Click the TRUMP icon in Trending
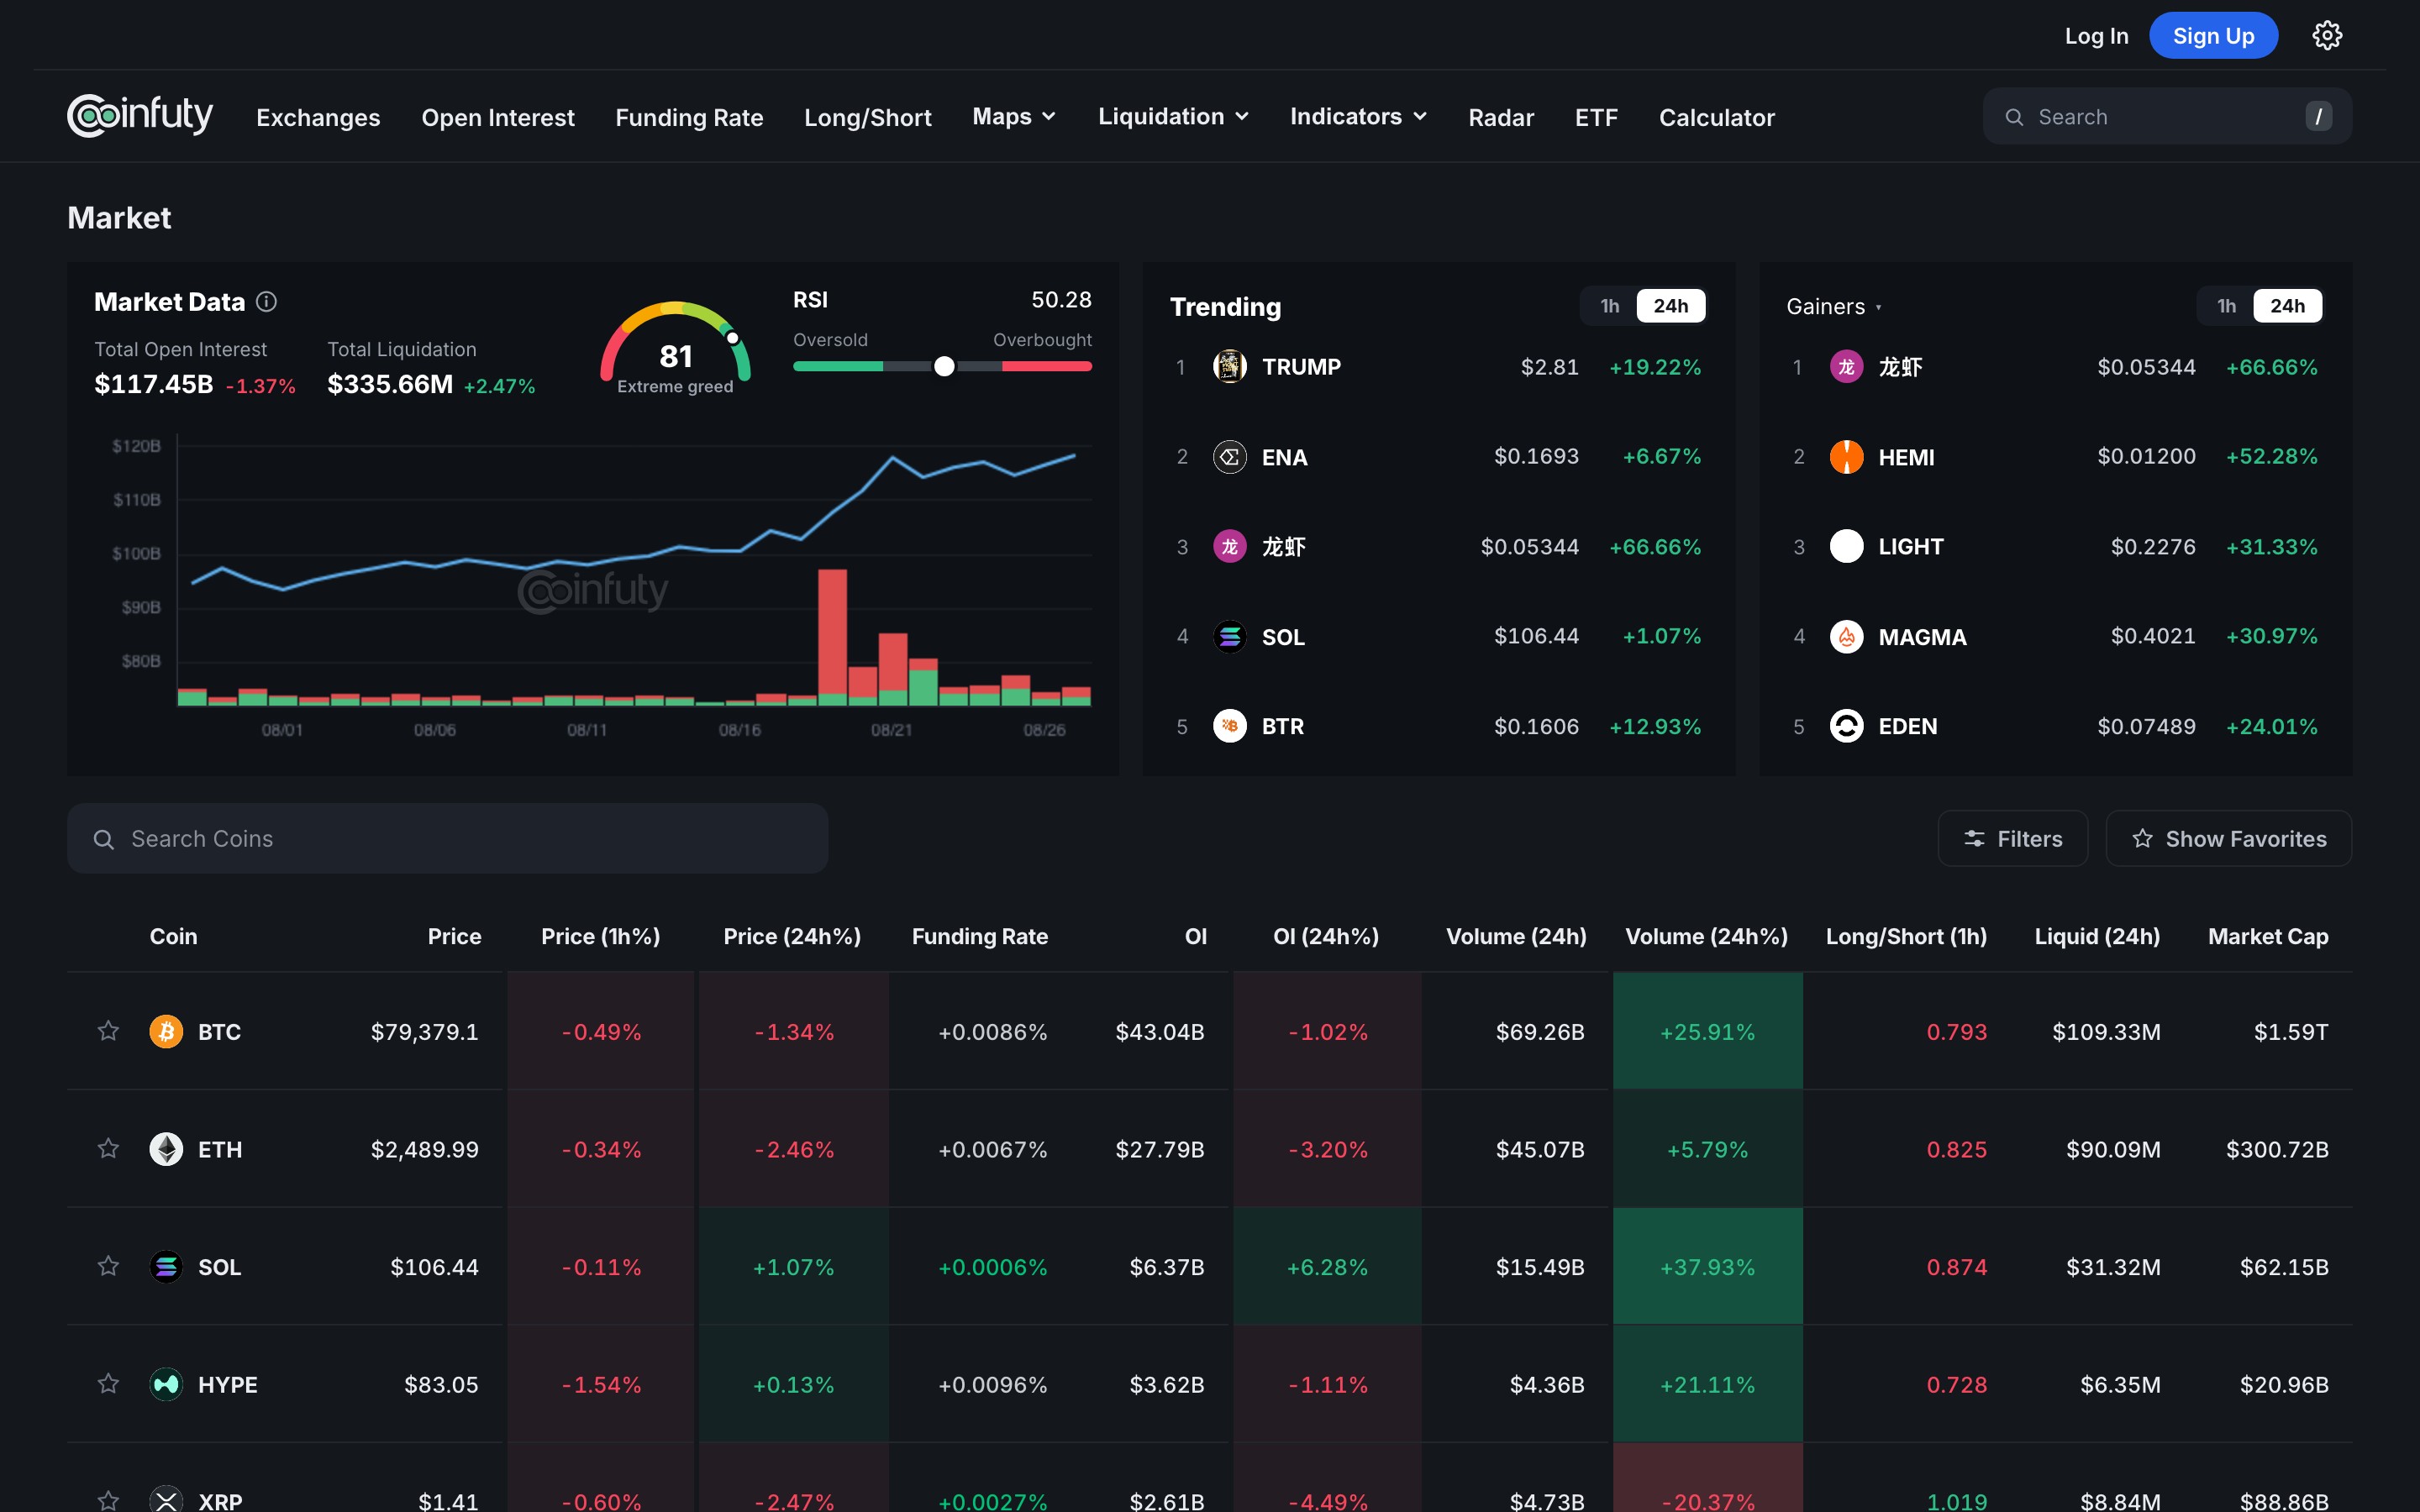The height and width of the screenshot is (1512, 2420). point(1230,367)
